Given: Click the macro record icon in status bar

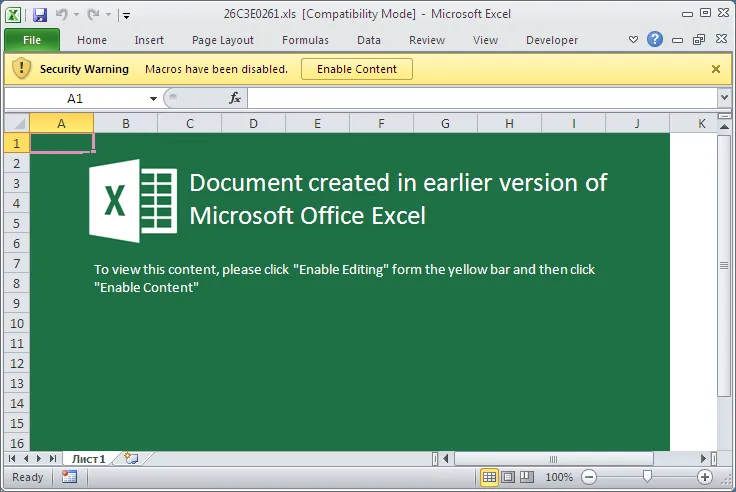Looking at the screenshot, I should pos(69,477).
